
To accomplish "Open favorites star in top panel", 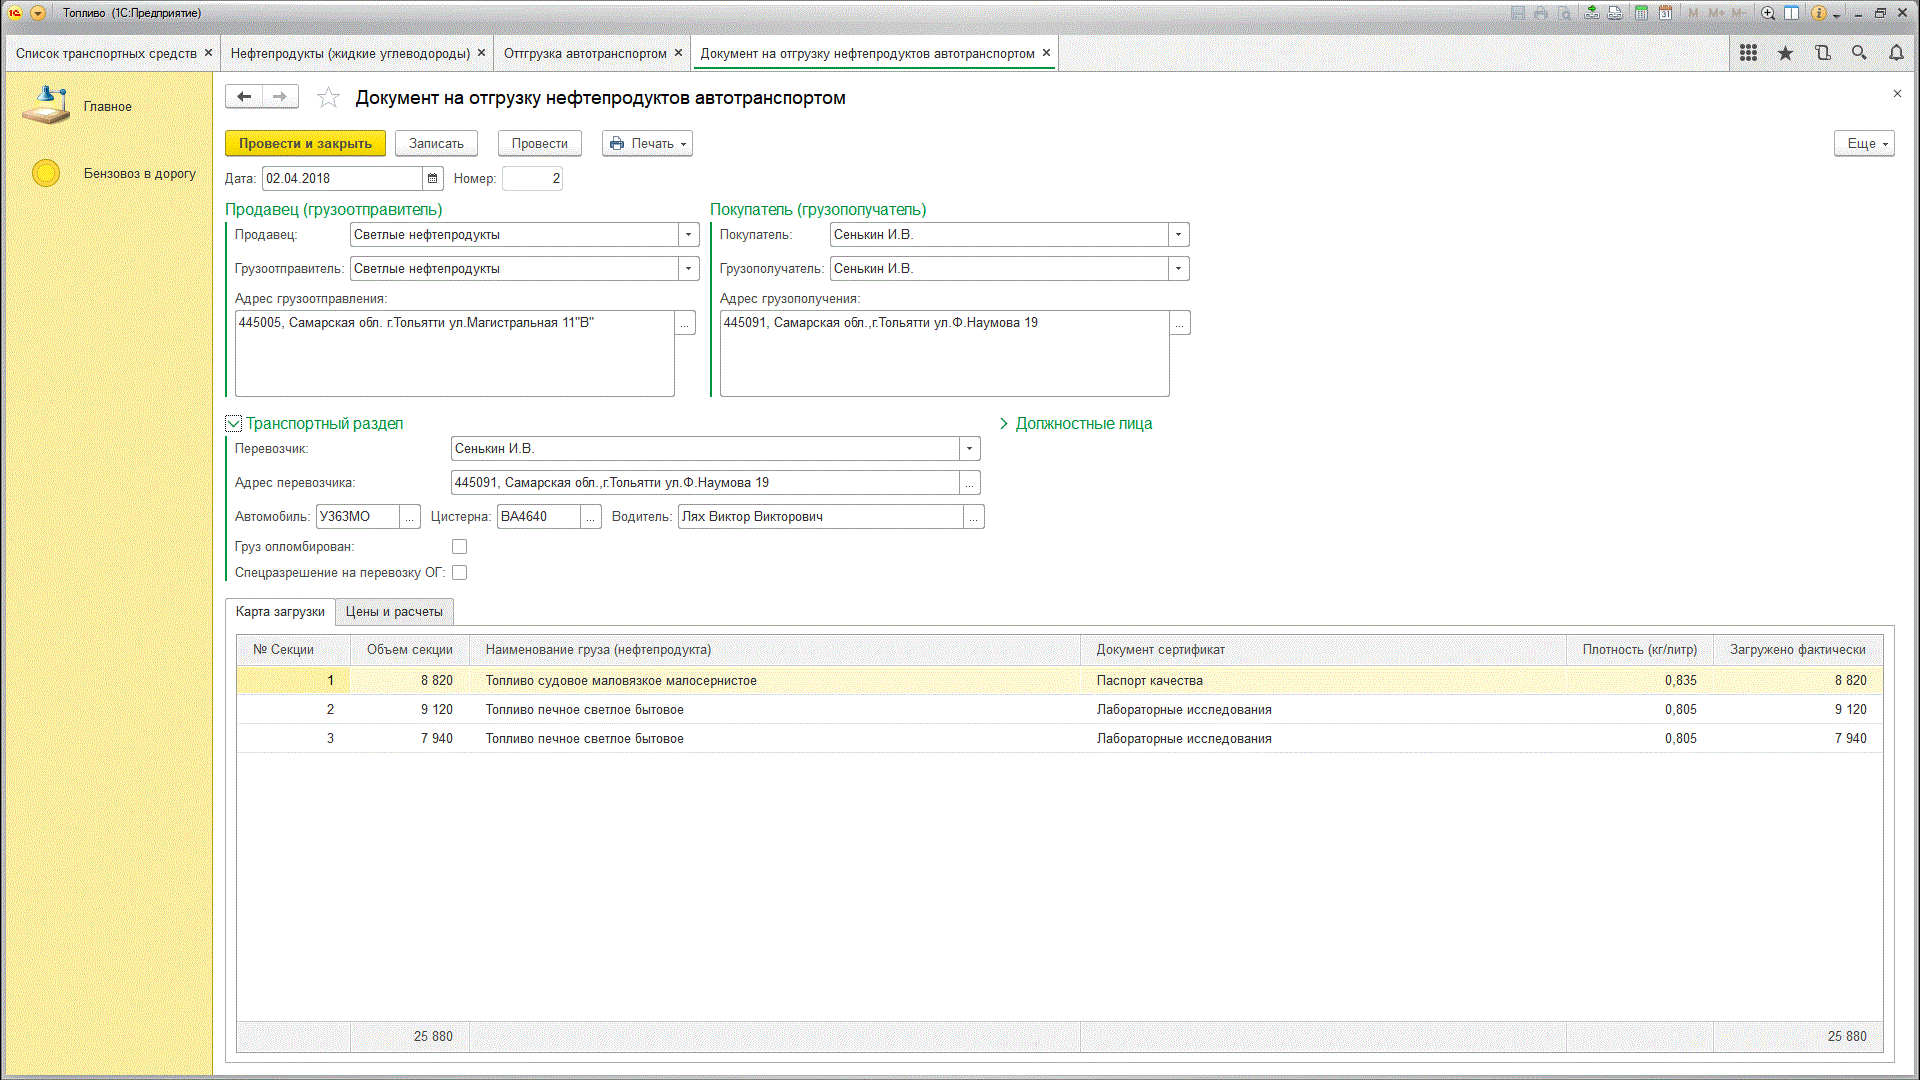I will (1785, 53).
